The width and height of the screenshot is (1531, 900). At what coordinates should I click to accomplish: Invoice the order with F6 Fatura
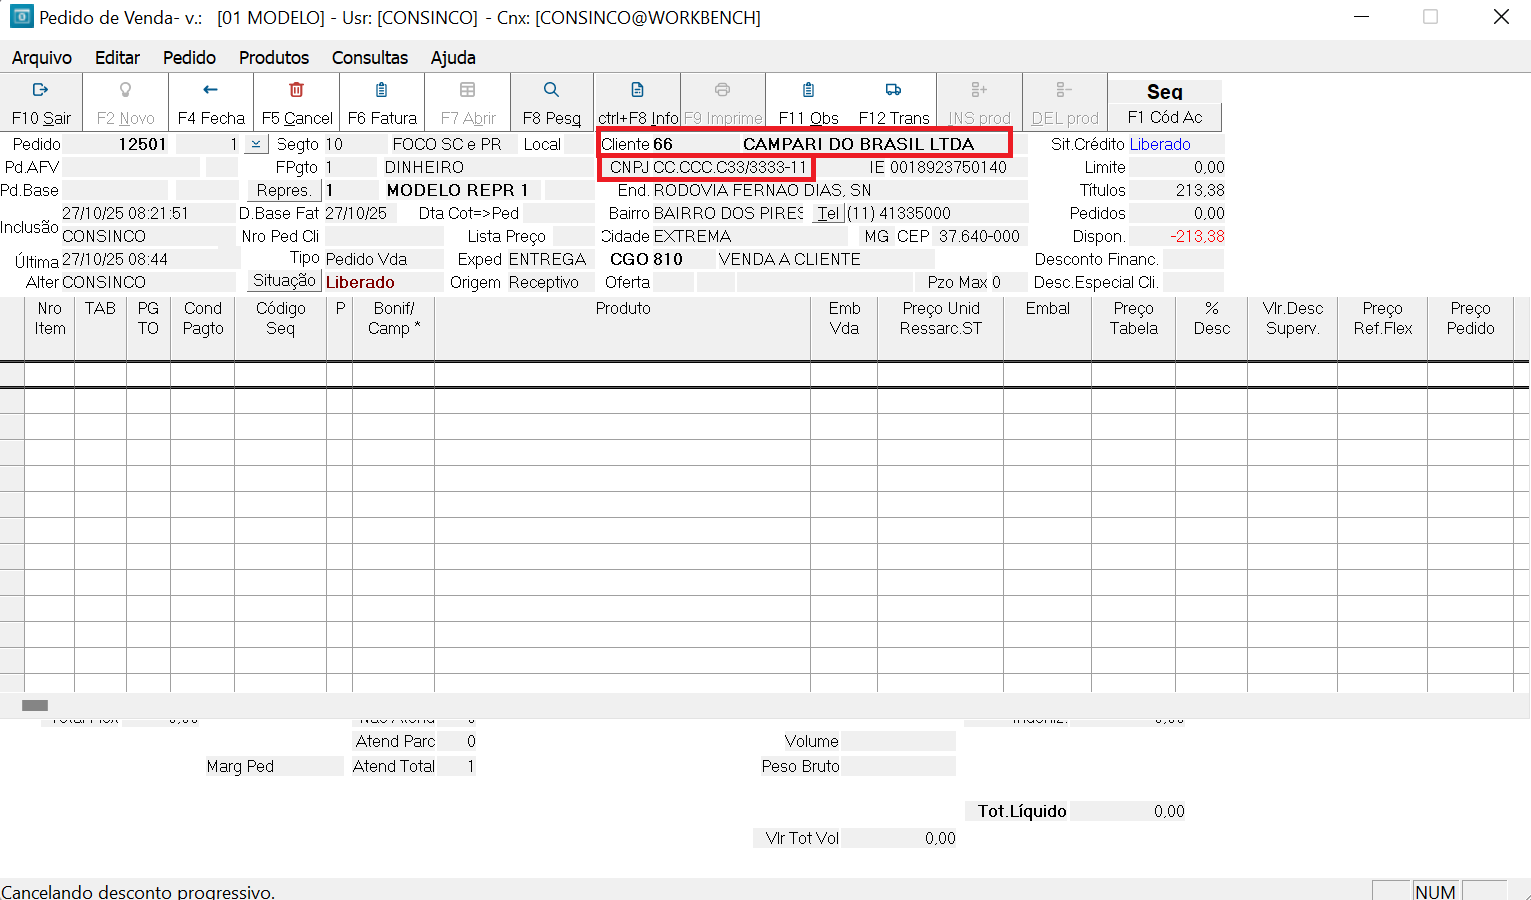(x=382, y=103)
